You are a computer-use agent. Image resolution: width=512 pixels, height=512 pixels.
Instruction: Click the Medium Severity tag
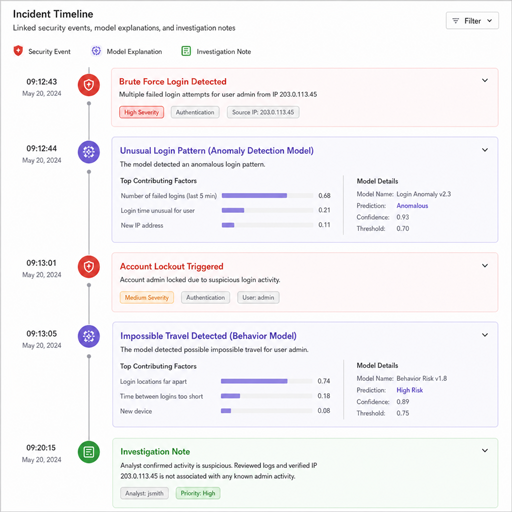[x=147, y=297]
